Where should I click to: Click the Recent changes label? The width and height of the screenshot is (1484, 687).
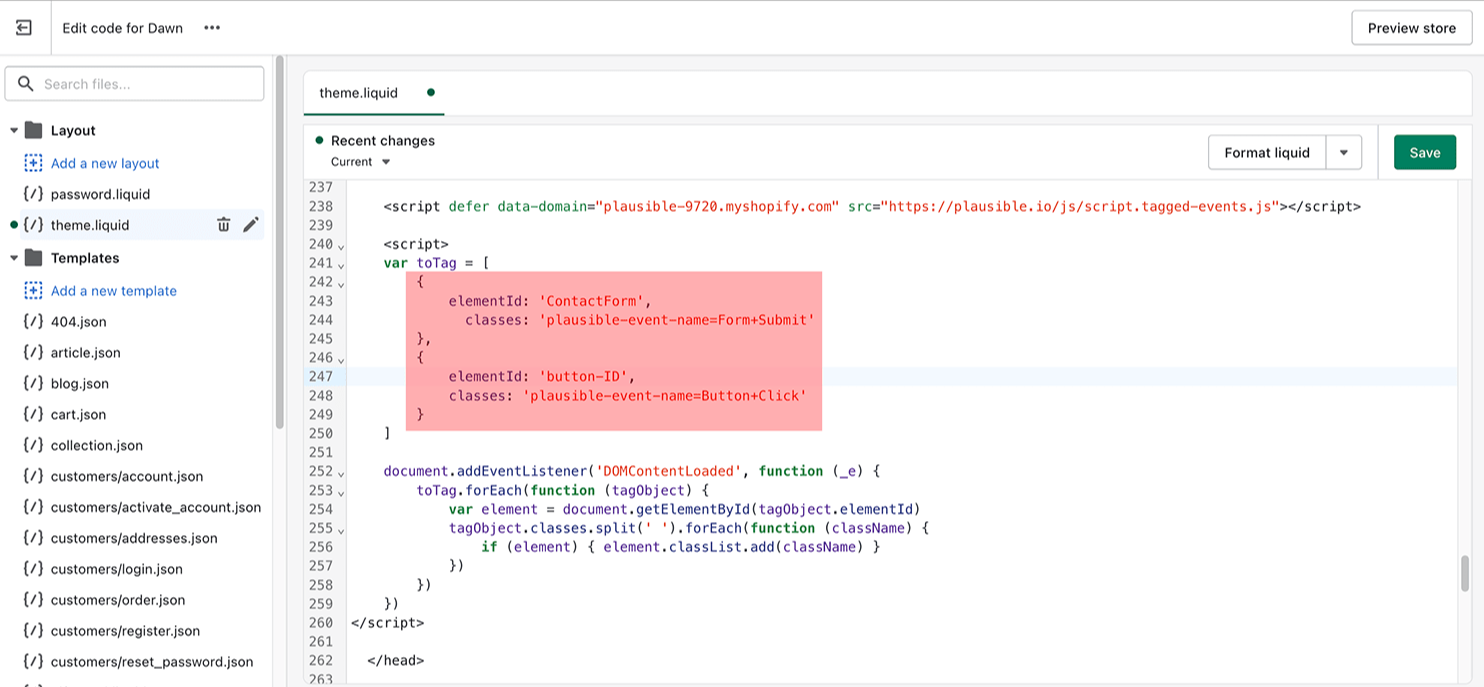[x=383, y=141]
